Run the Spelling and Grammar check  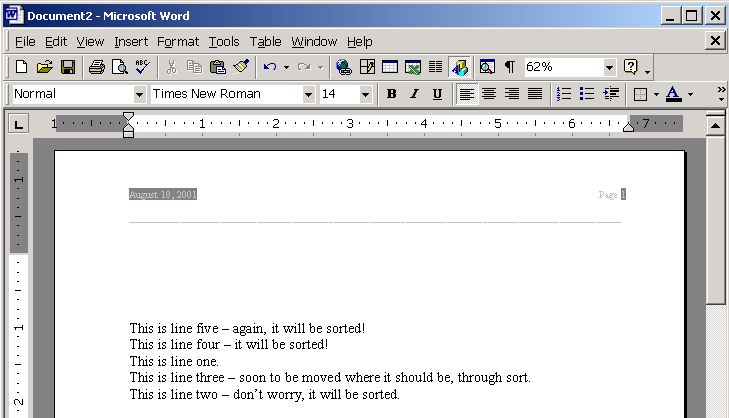tap(142, 67)
